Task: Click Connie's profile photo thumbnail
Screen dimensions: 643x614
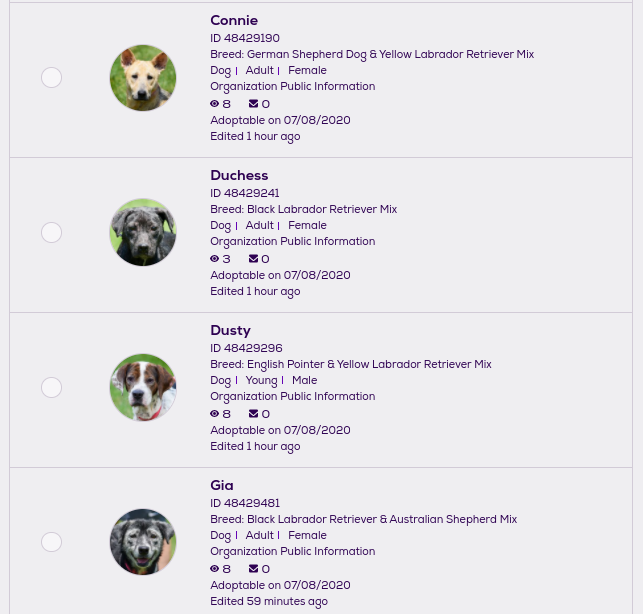Action: [x=143, y=78]
